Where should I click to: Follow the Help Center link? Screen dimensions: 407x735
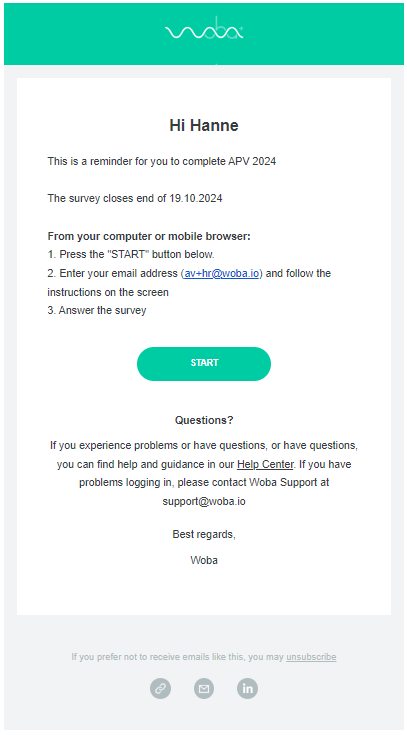pyautogui.click(x=265, y=464)
